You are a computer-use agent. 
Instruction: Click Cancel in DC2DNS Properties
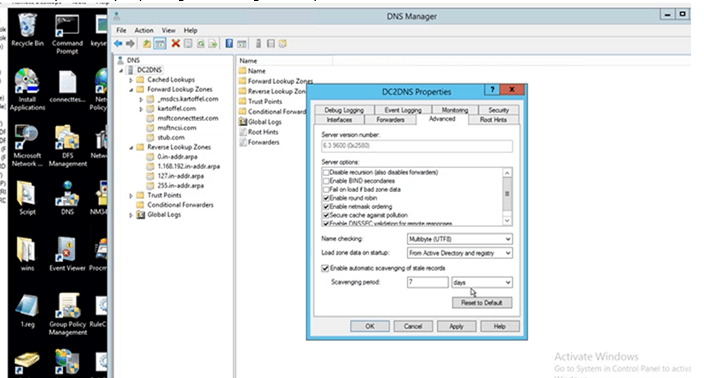[413, 326]
